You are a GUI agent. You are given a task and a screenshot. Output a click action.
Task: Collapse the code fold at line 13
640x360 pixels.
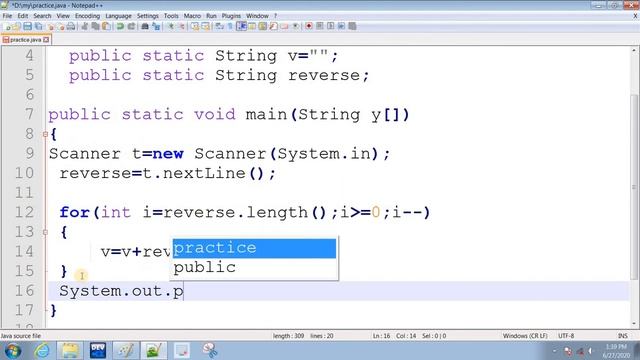pos(45,232)
